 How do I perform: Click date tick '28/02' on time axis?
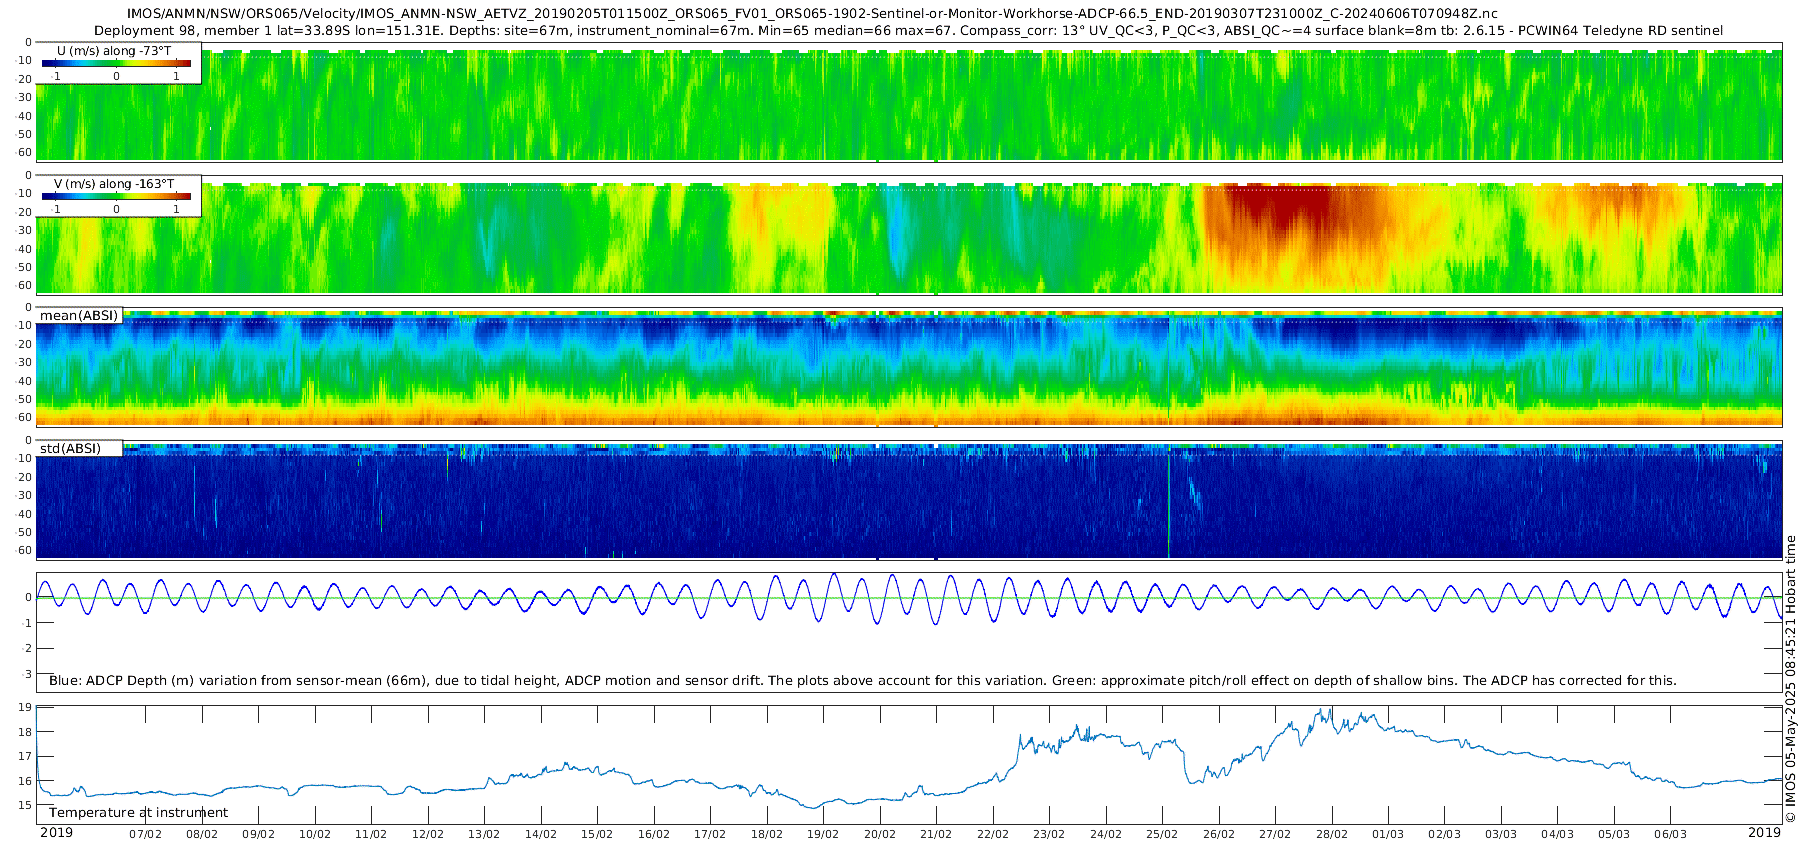[1332, 834]
